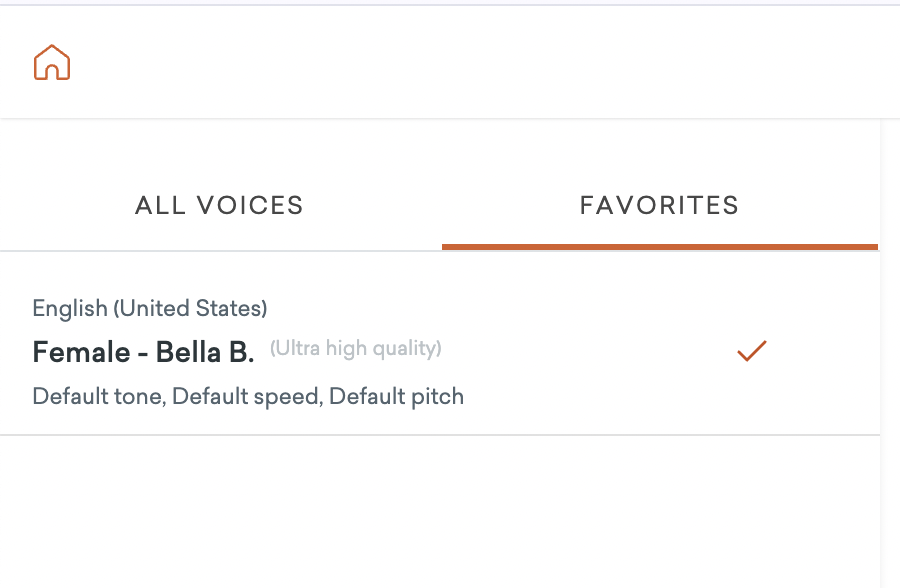Click the gray line under ALL VOICES tab
The height and width of the screenshot is (588, 900).
tap(221, 251)
